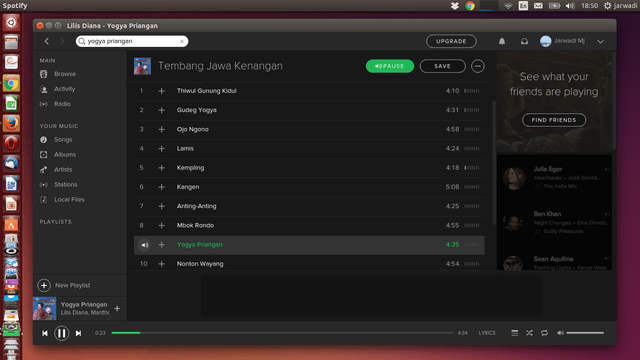
Task: Open the play queue icon
Action: tap(515, 333)
